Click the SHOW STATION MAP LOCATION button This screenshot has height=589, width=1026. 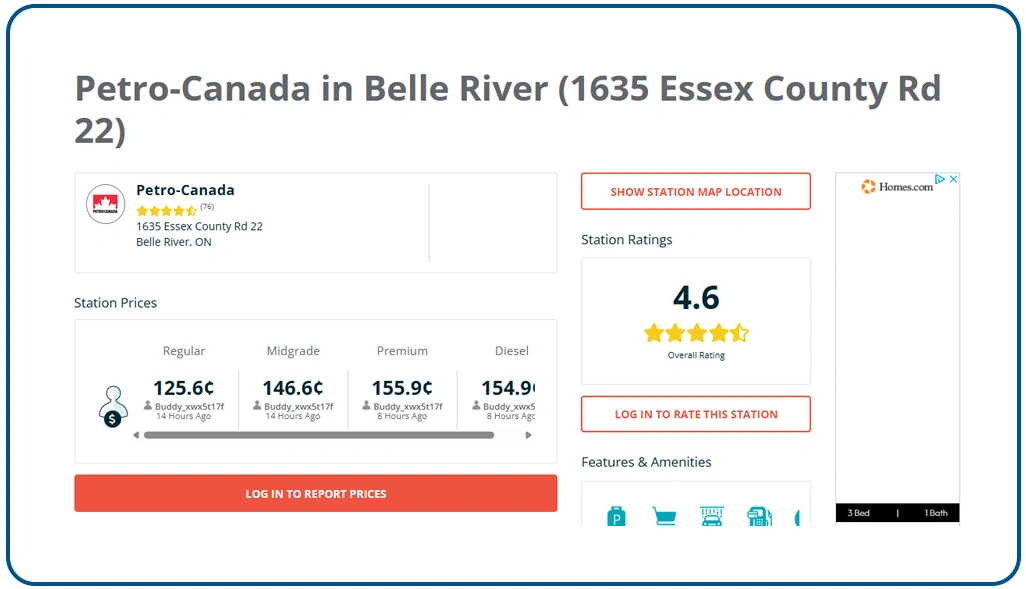695,191
